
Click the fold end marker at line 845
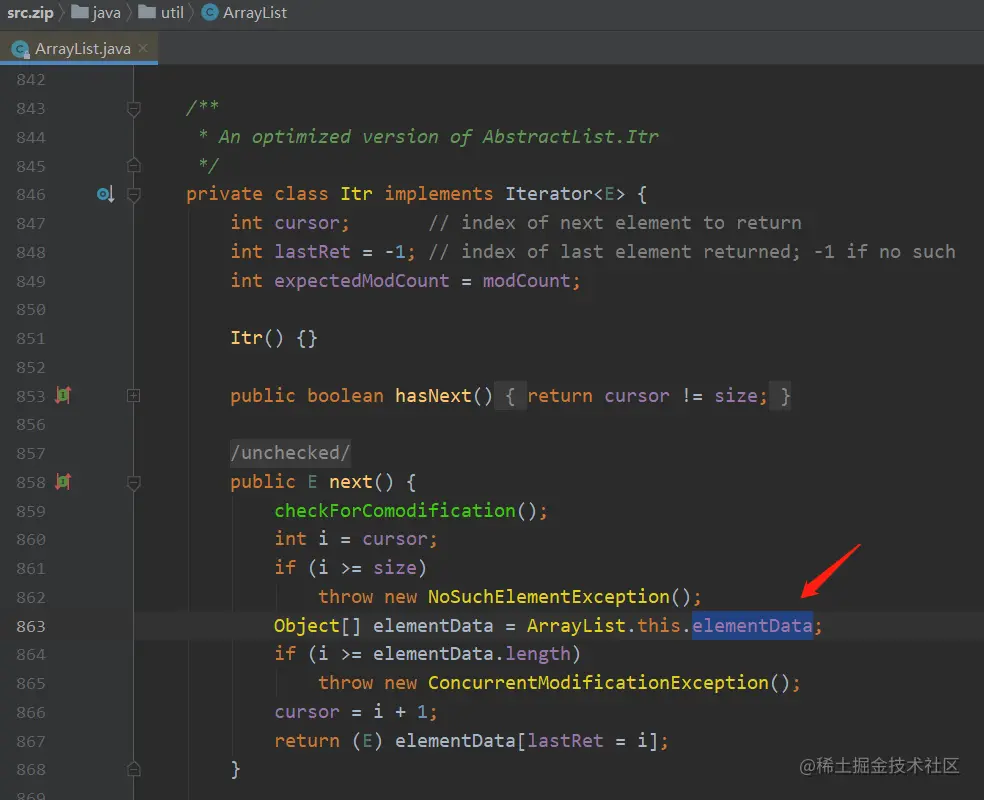tap(134, 166)
